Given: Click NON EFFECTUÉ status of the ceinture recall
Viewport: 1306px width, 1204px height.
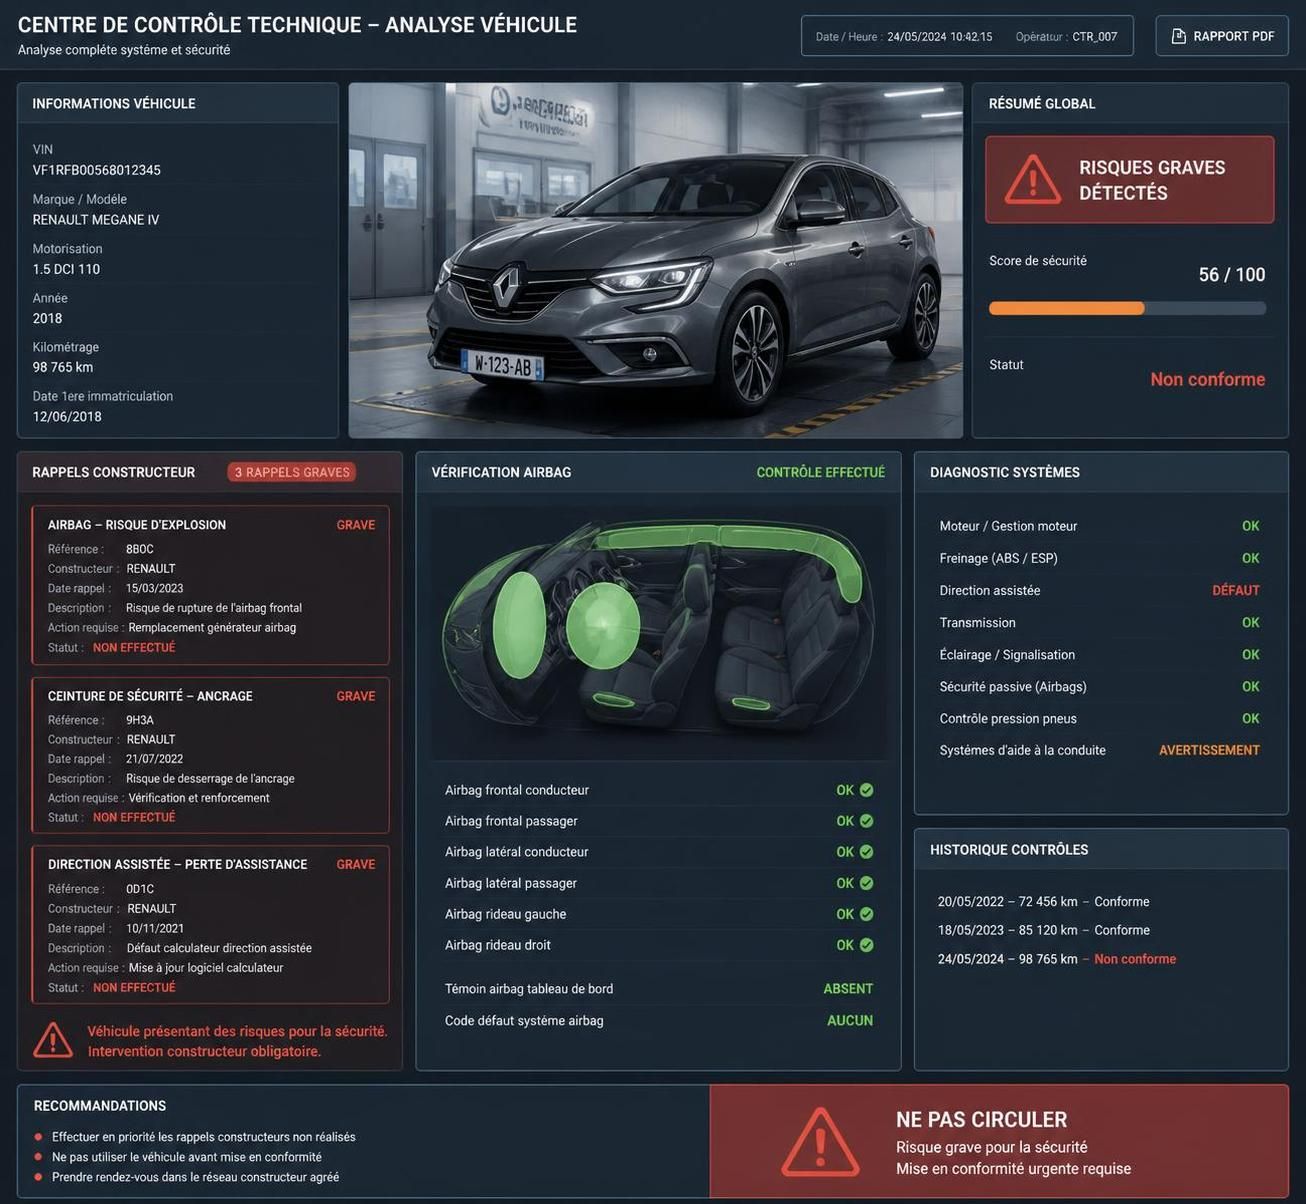Looking at the screenshot, I should (x=134, y=817).
